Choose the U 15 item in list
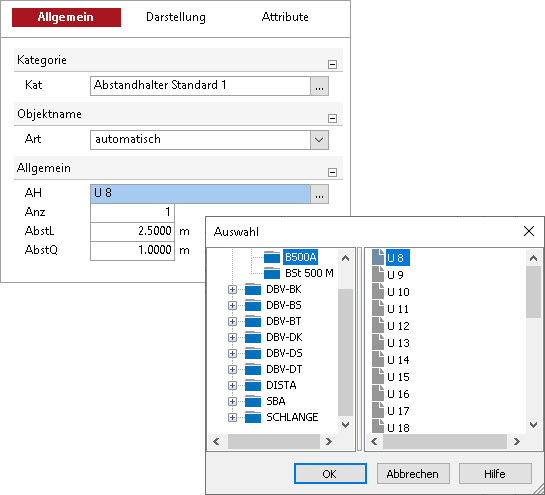 click(398, 377)
